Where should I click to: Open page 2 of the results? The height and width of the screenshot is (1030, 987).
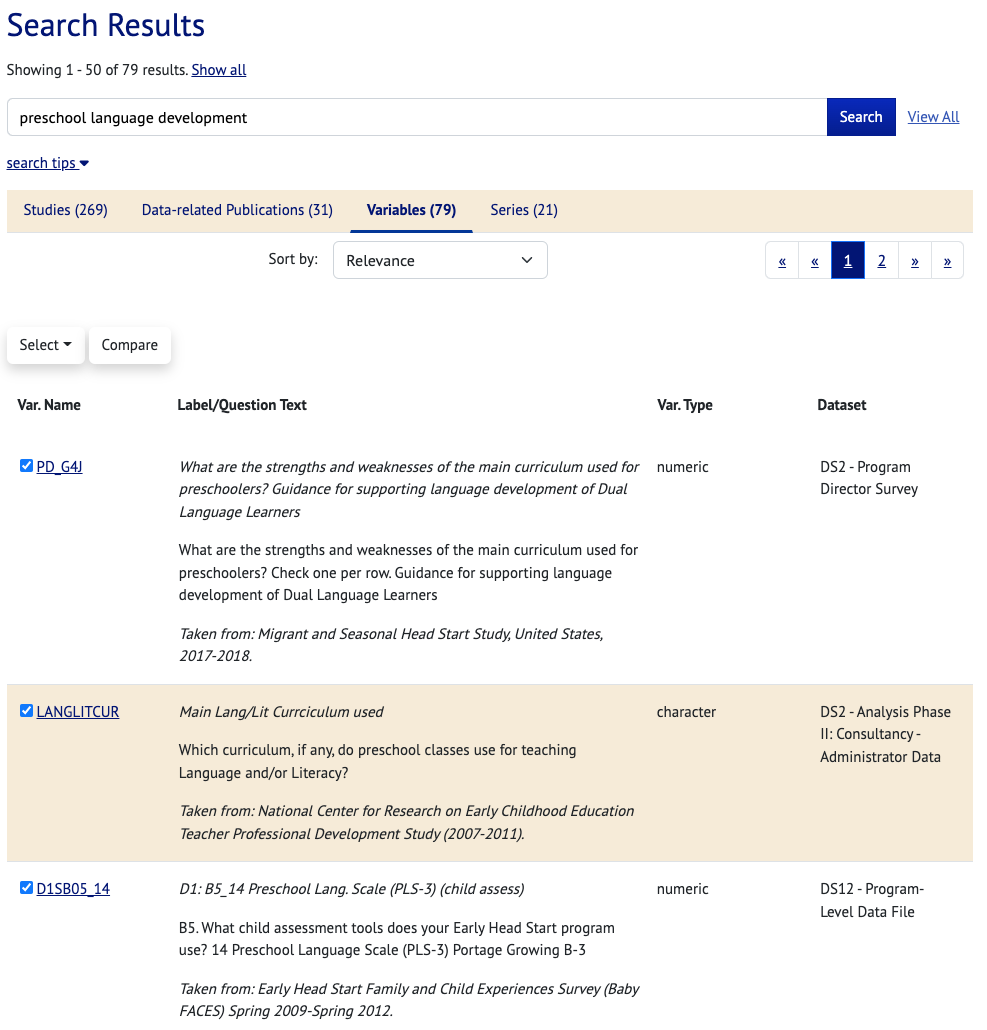point(881,261)
